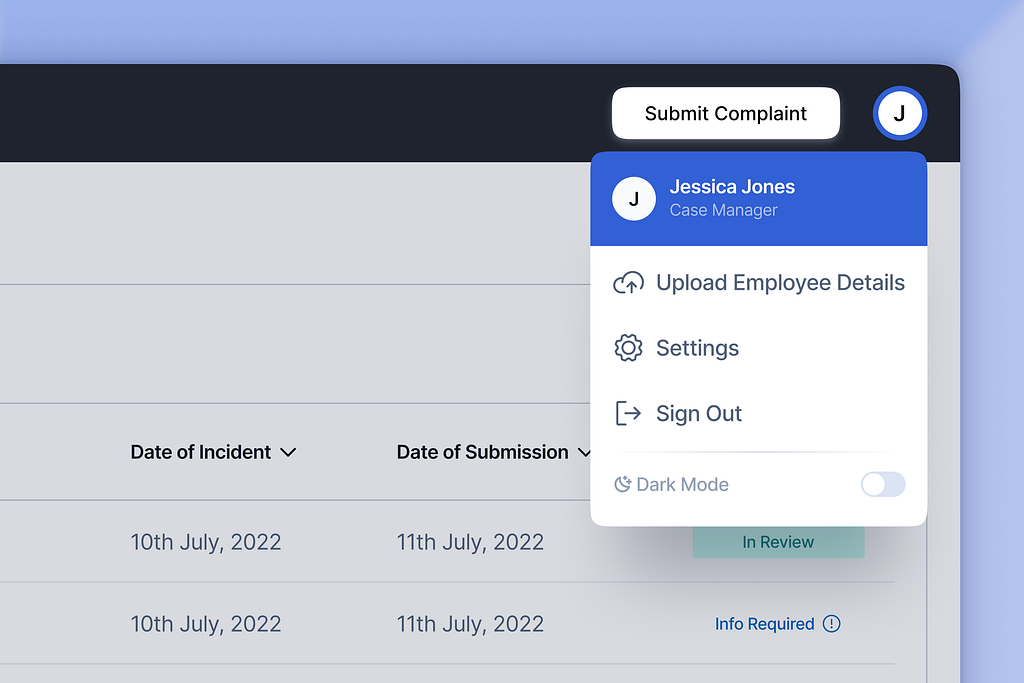Open the Info Required status link
The image size is (1024, 683).
click(765, 624)
